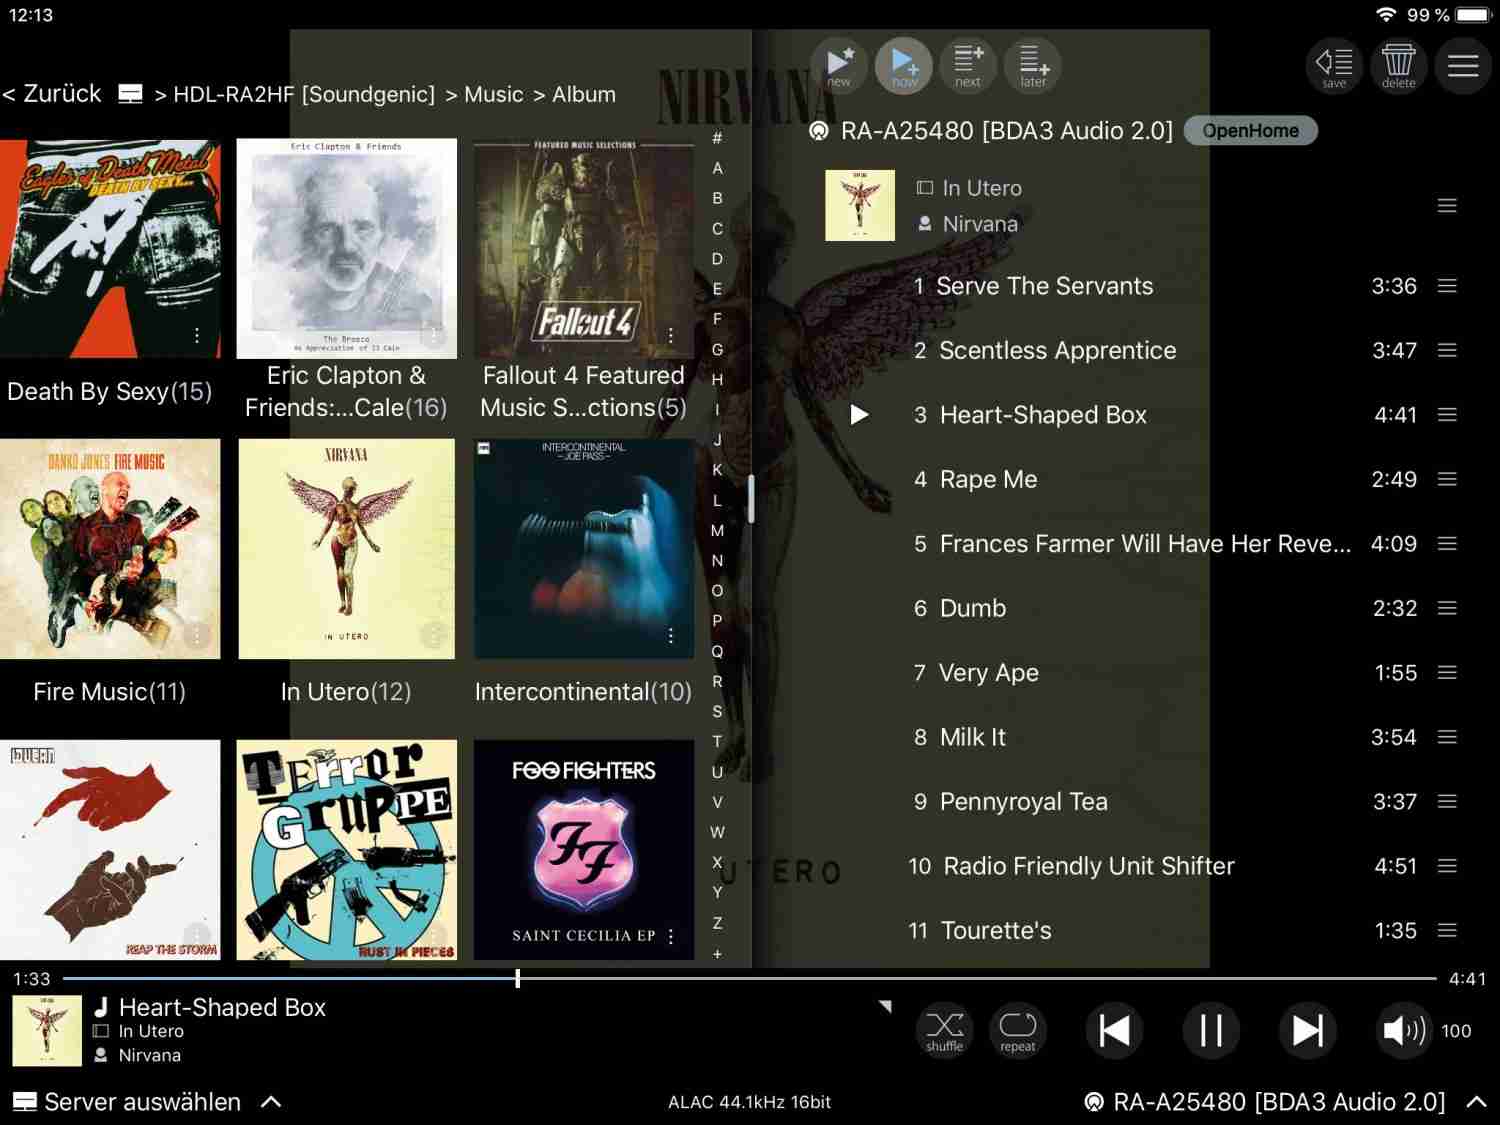Viewport: 1500px width, 1125px height.
Task: Delete the playlist with trash icon
Action: pyautogui.click(x=1398, y=66)
